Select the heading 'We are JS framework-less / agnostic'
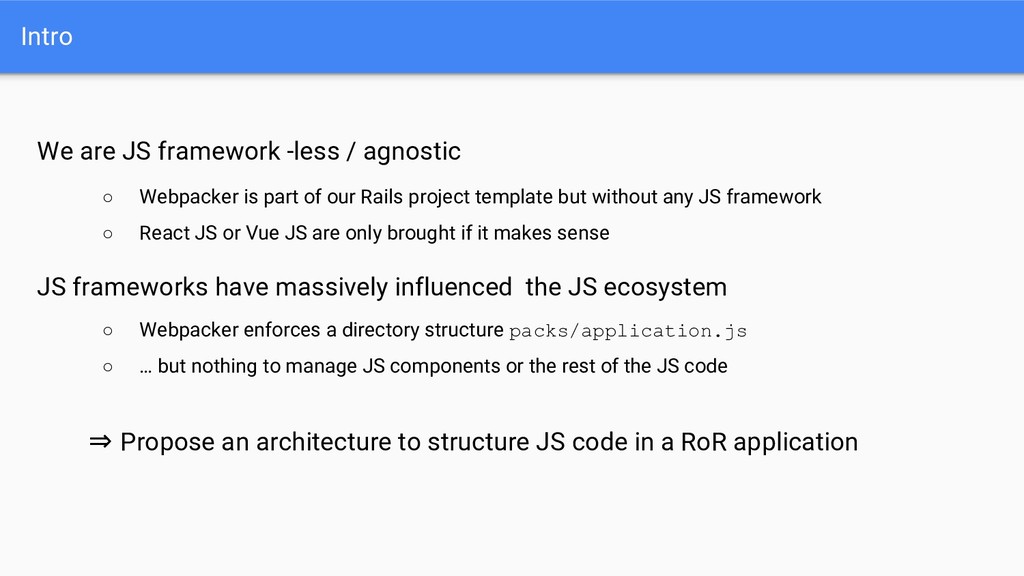 click(x=249, y=152)
